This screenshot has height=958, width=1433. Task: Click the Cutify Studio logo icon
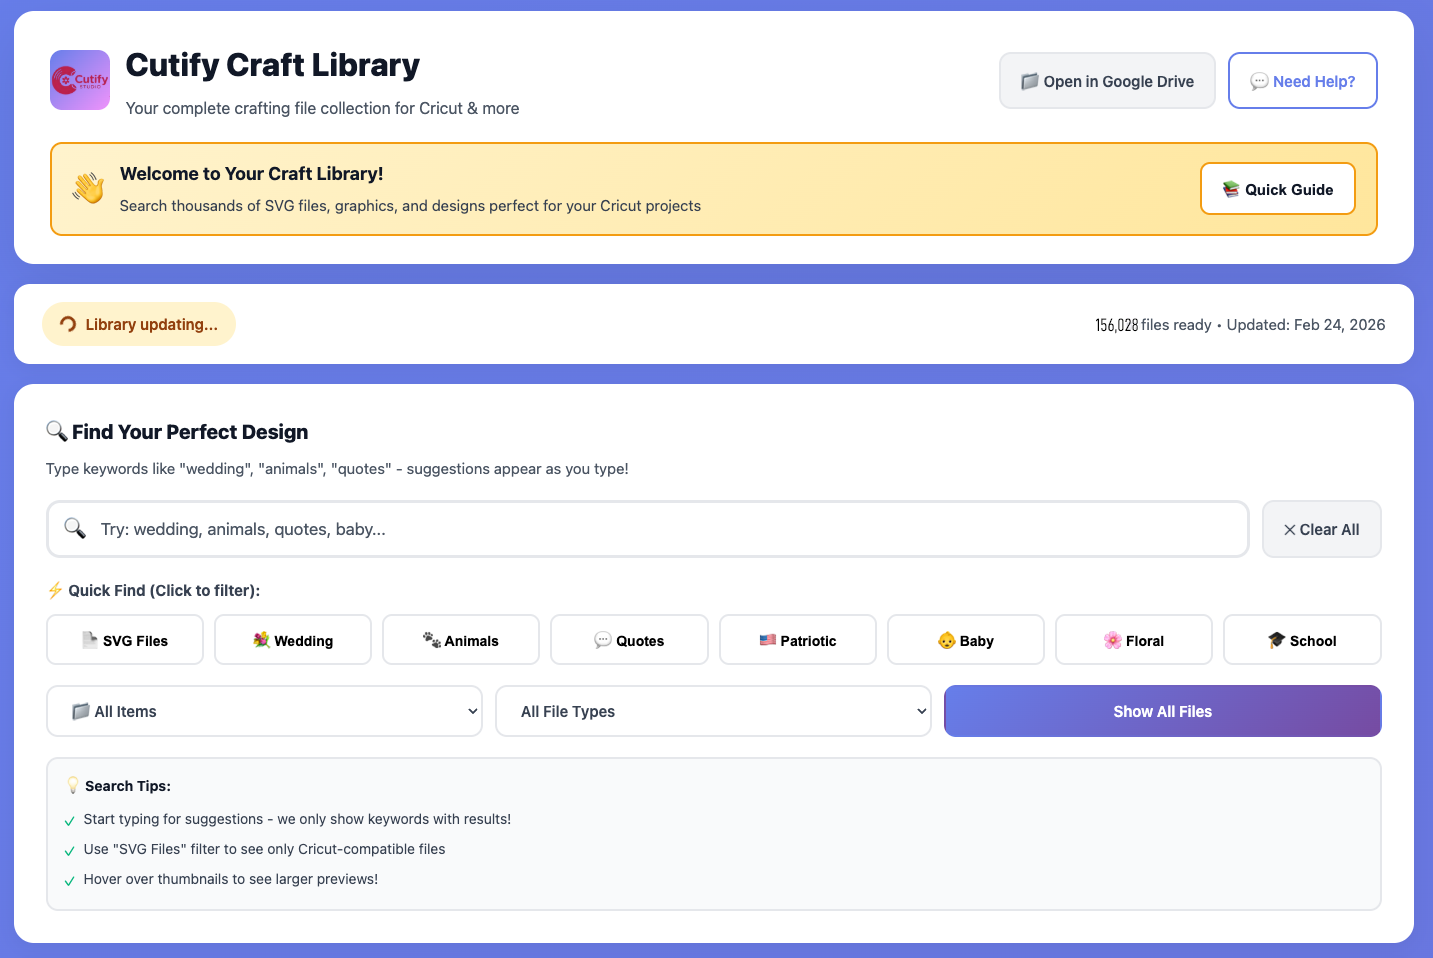point(80,80)
